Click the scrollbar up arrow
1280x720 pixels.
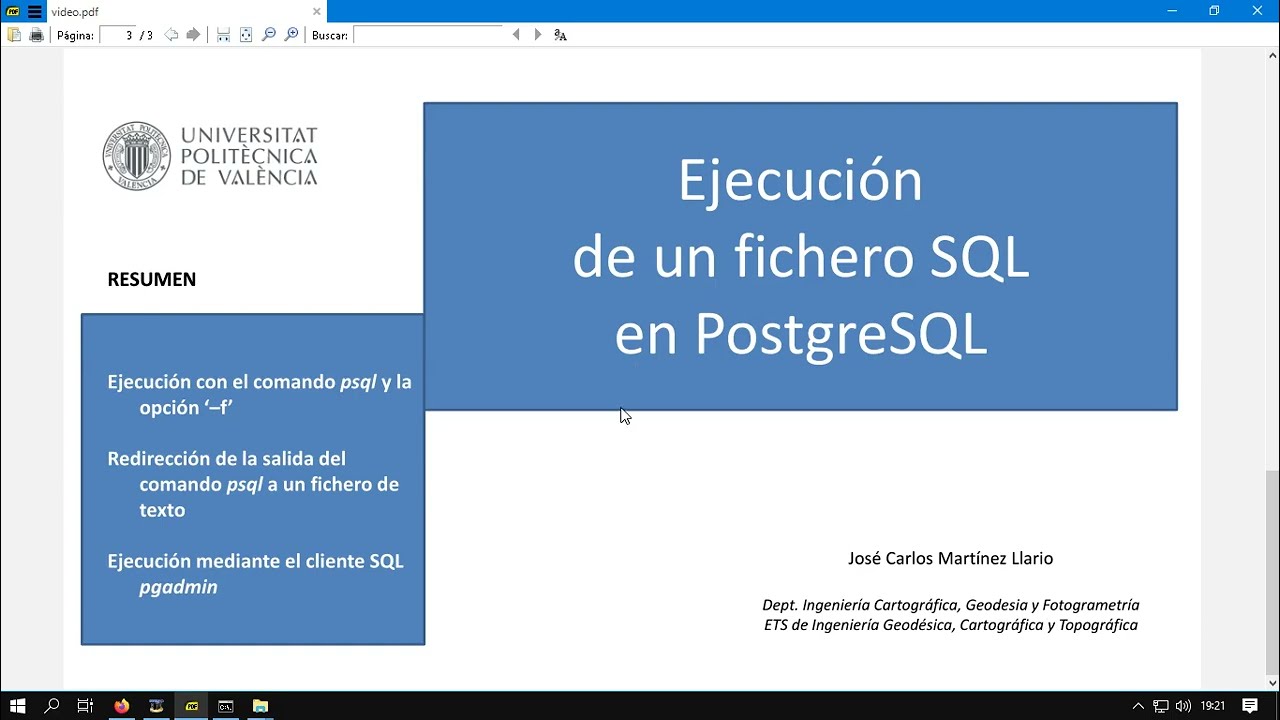pyautogui.click(x=1272, y=55)
